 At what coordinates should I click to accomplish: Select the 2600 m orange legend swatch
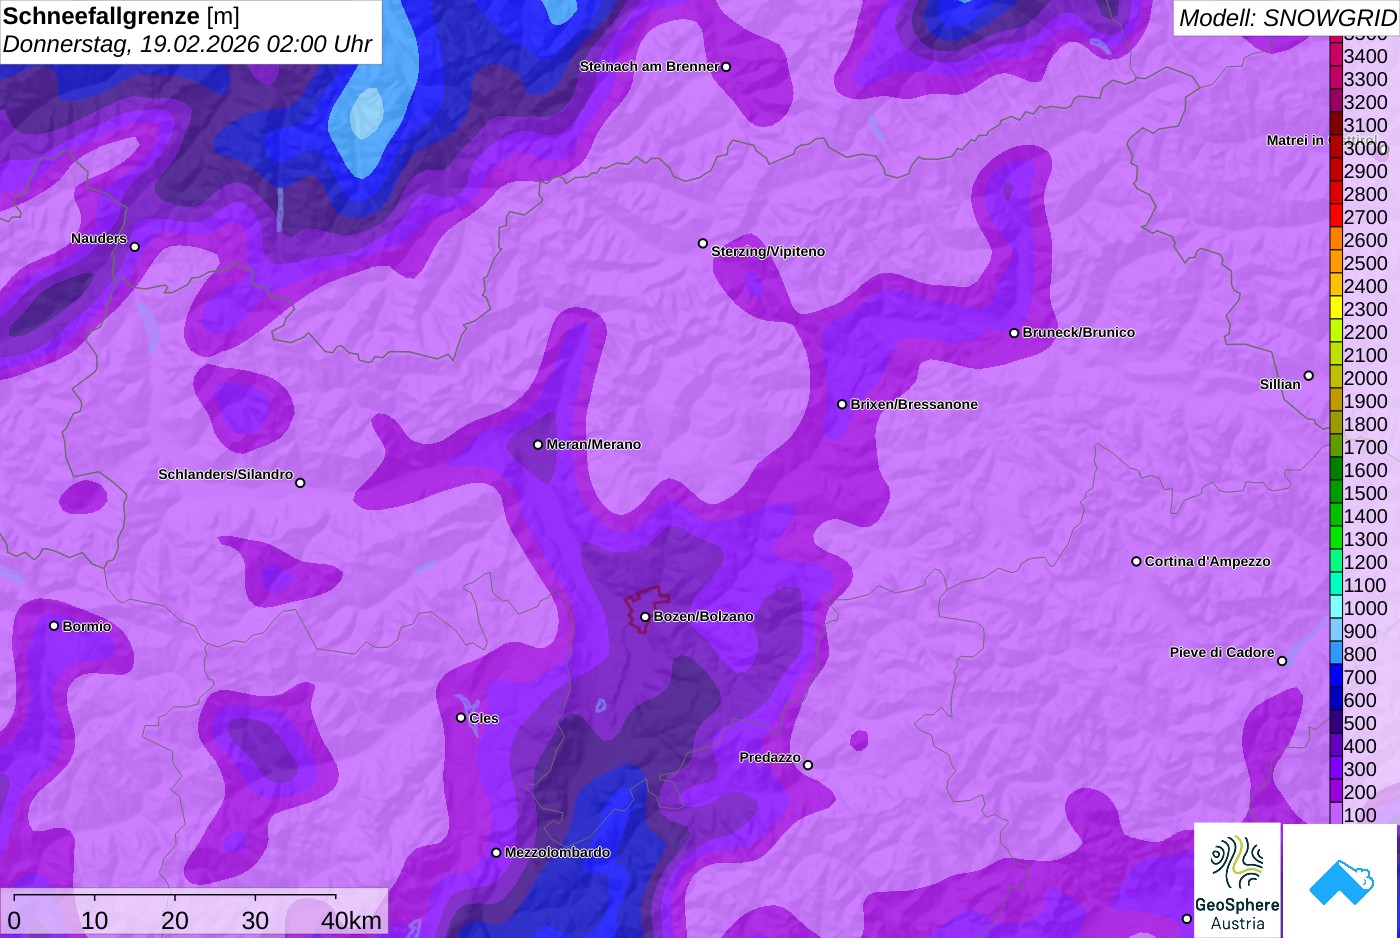[1336, 240]
